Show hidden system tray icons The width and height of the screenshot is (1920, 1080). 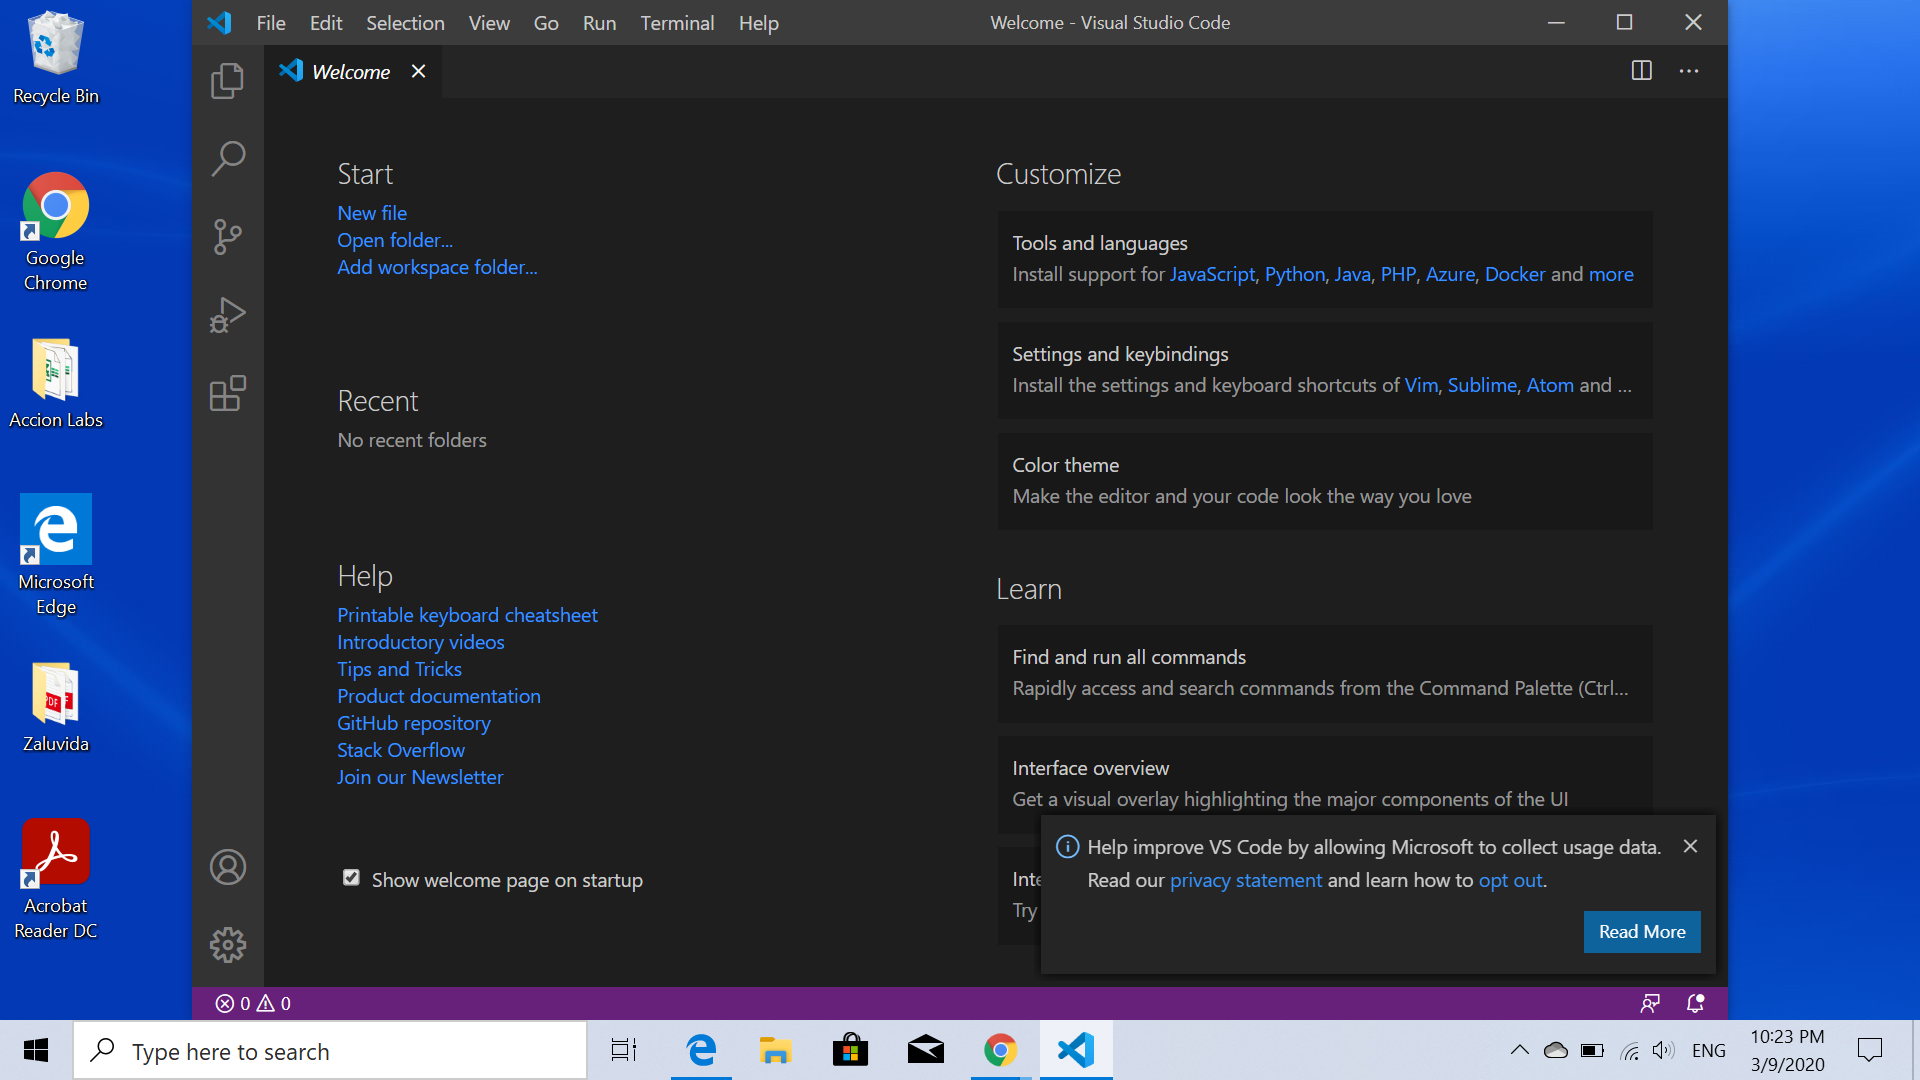tap(1519, 1050)
